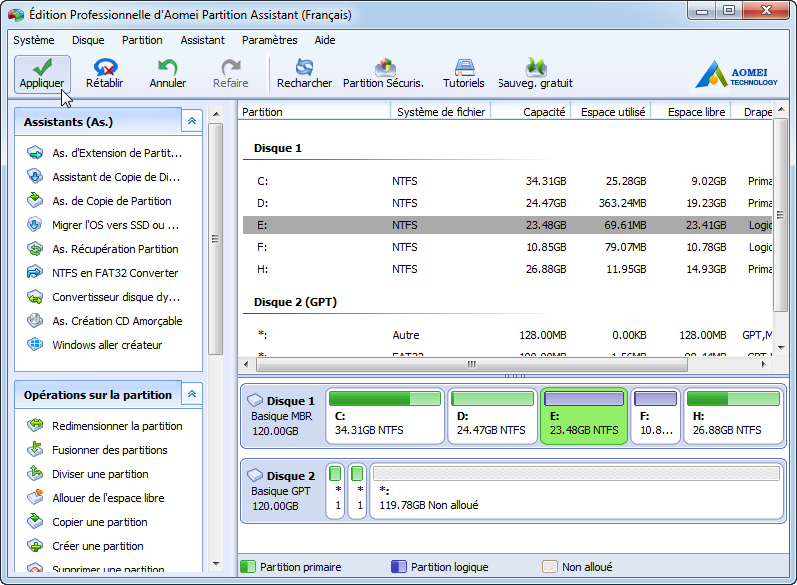Click Disque 2 Basique GPT label
Screen dimensions: 797x585
(x=283, y=490)
